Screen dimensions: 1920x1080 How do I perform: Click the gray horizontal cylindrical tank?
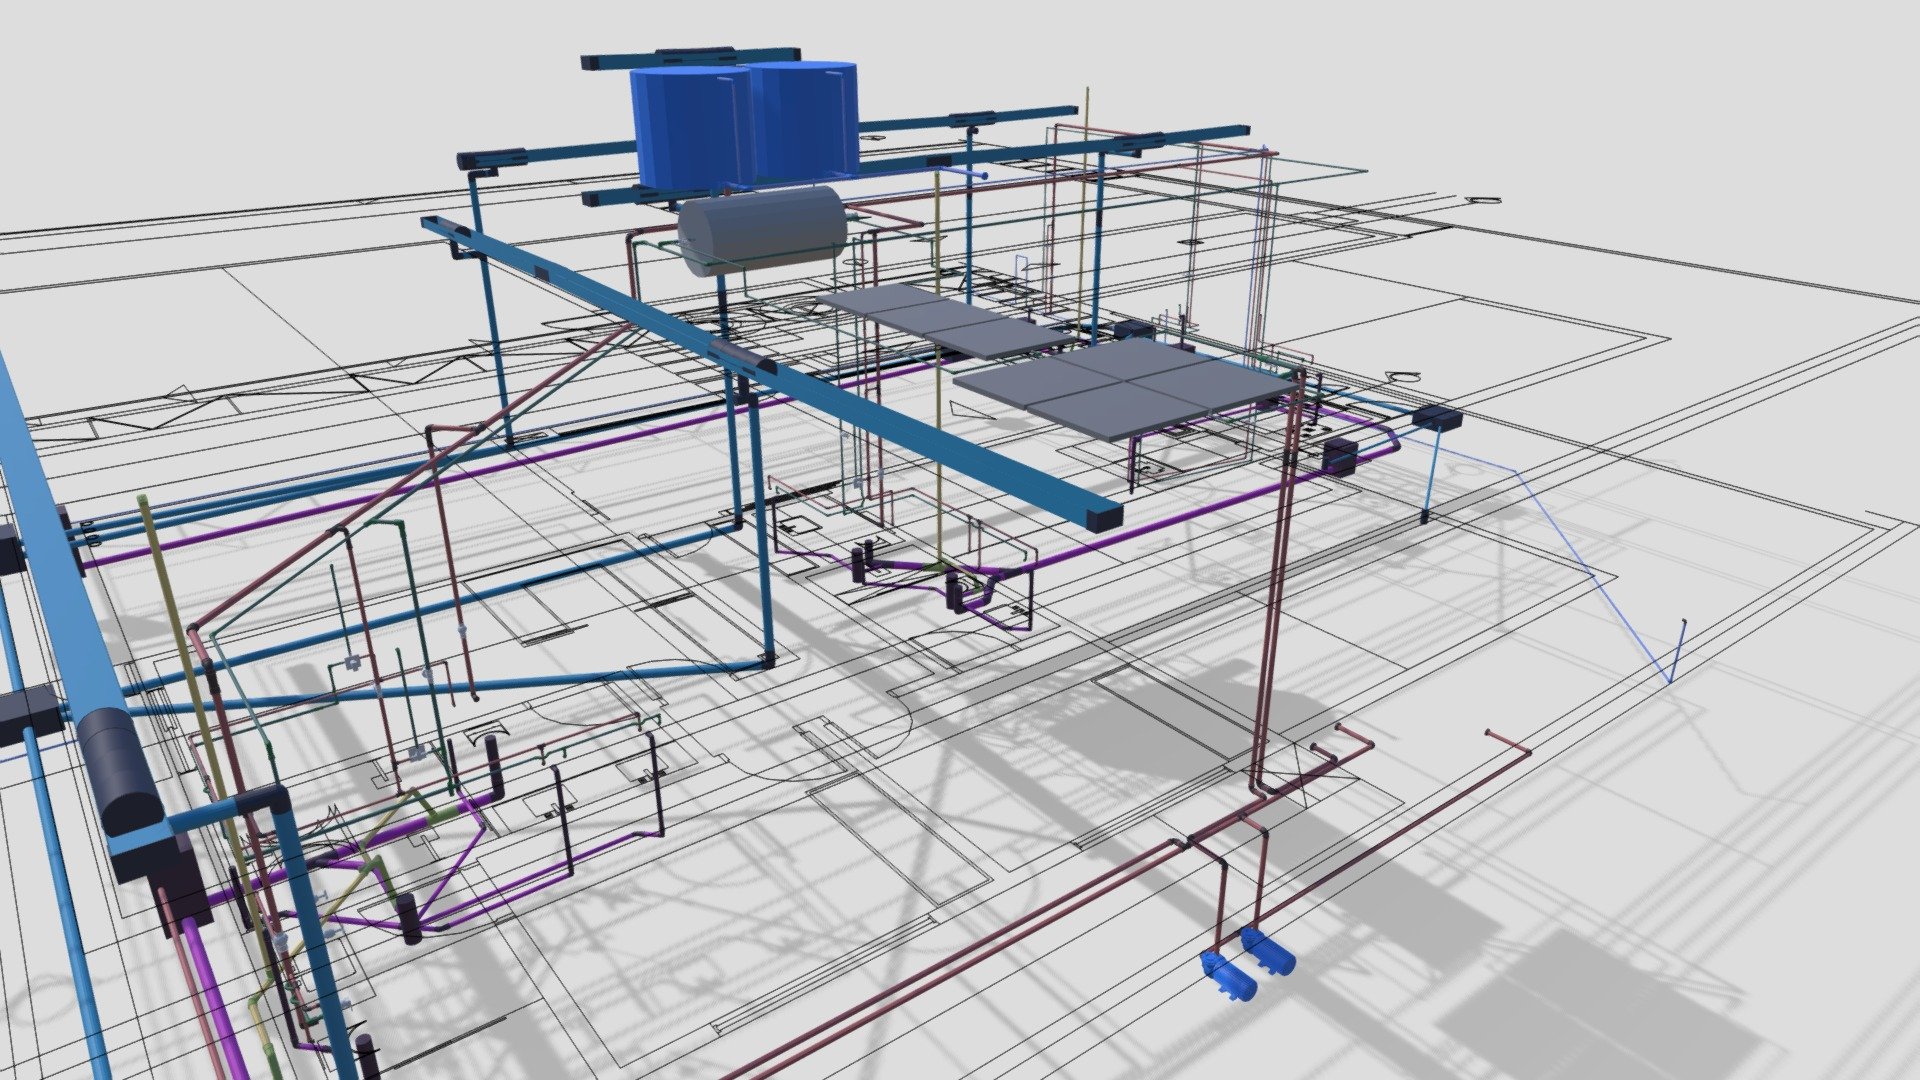tap(762, 230)
